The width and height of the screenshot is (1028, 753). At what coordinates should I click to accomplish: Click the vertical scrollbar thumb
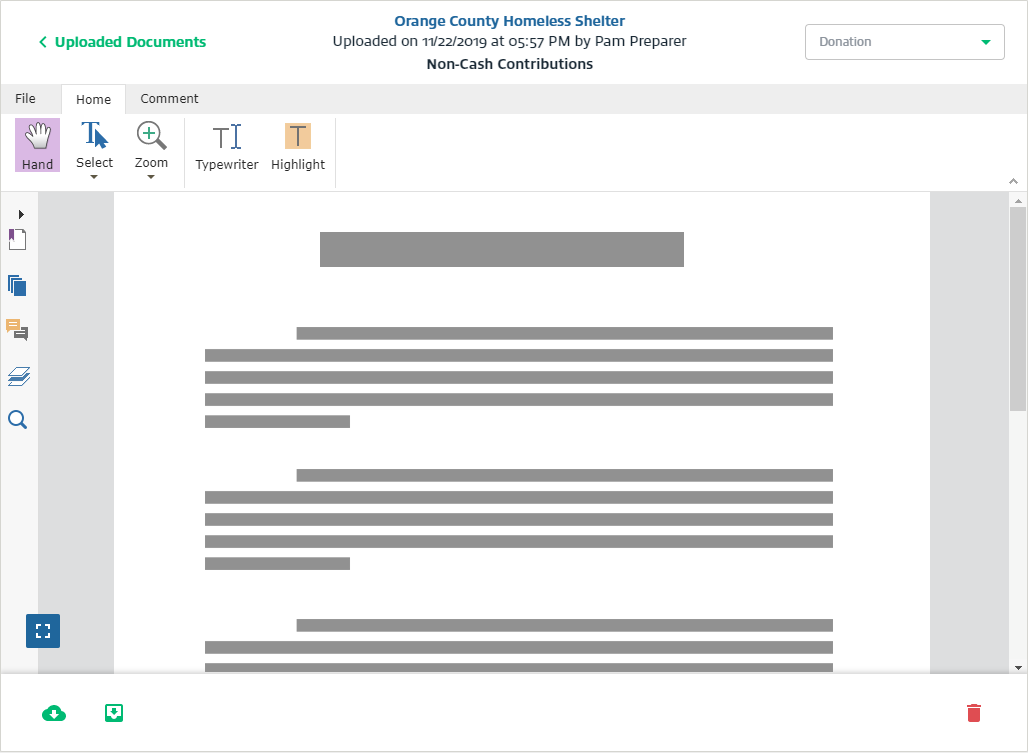point(1018,309)
